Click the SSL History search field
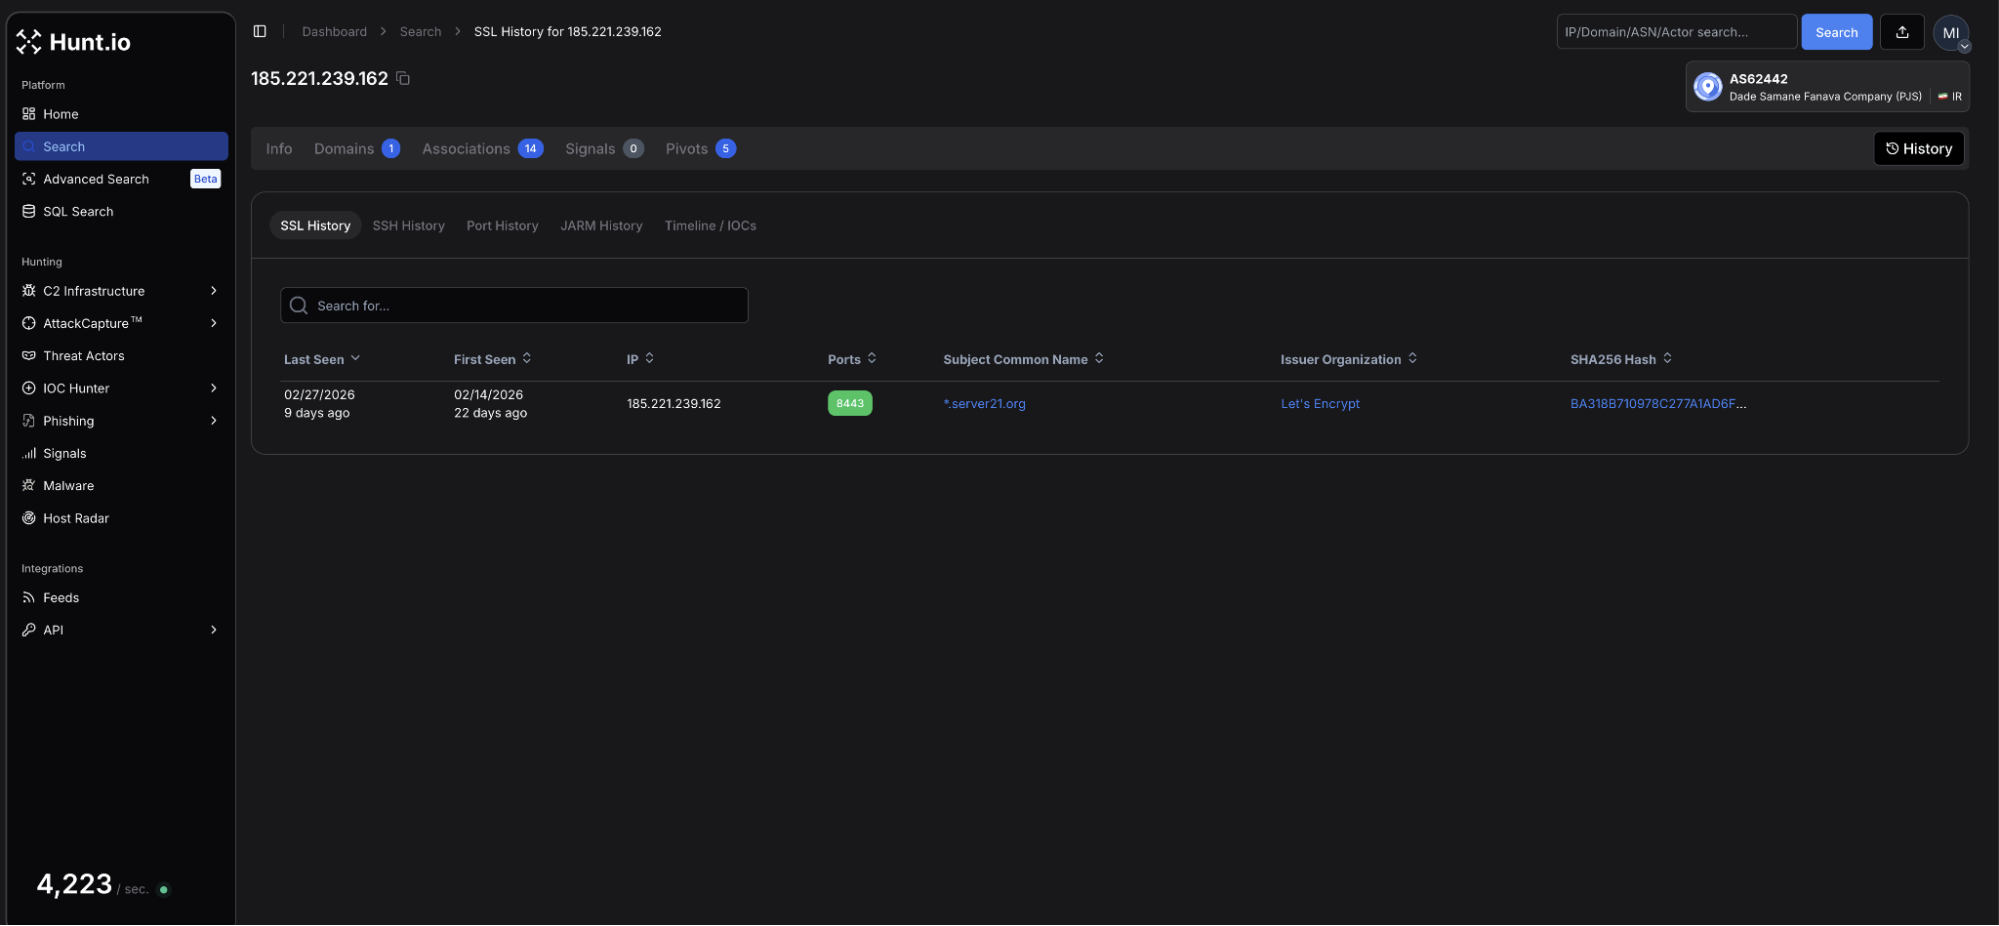 (x=513, y=305)
